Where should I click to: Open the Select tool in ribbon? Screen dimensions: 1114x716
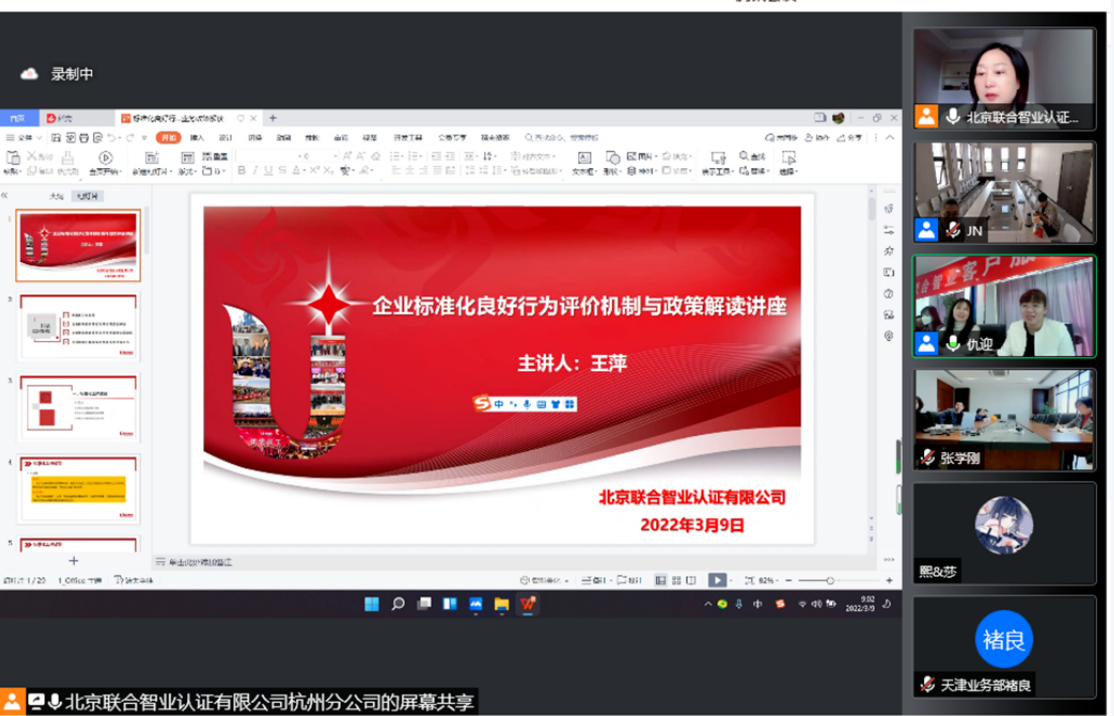[789, 163]
